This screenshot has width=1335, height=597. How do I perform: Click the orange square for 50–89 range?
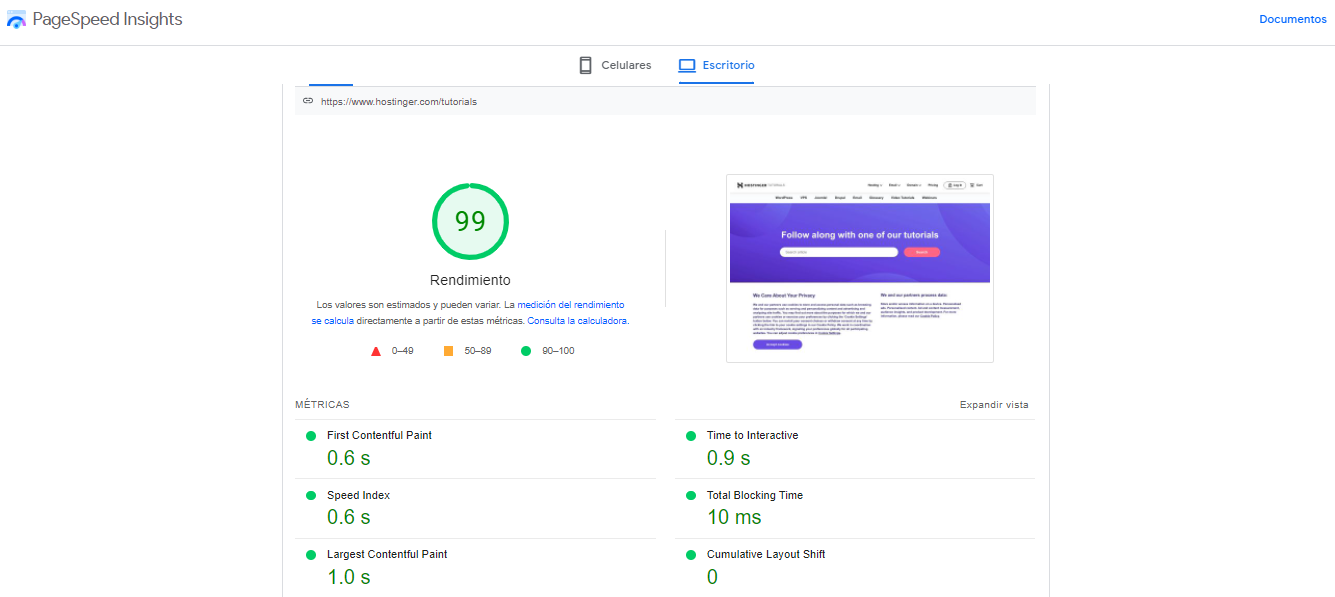pyautogui.click(x=447, y=350)
